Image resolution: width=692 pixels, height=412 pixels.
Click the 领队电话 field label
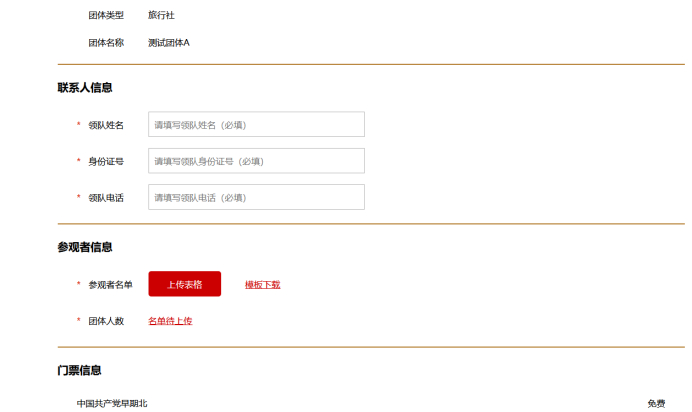(x=106, y=197)
